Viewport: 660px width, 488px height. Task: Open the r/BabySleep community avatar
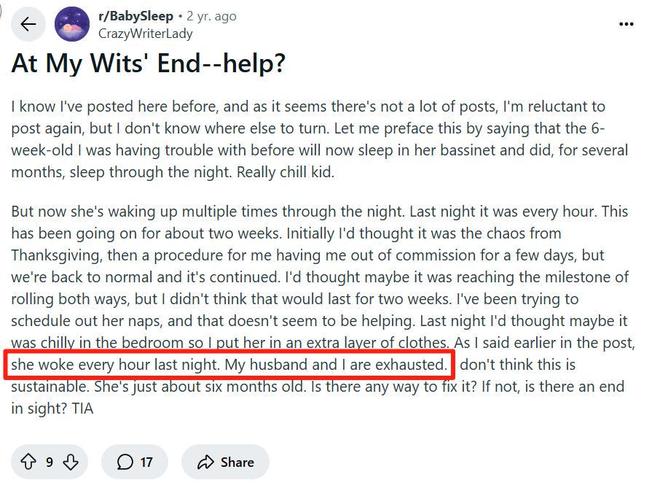pos(72,24)
